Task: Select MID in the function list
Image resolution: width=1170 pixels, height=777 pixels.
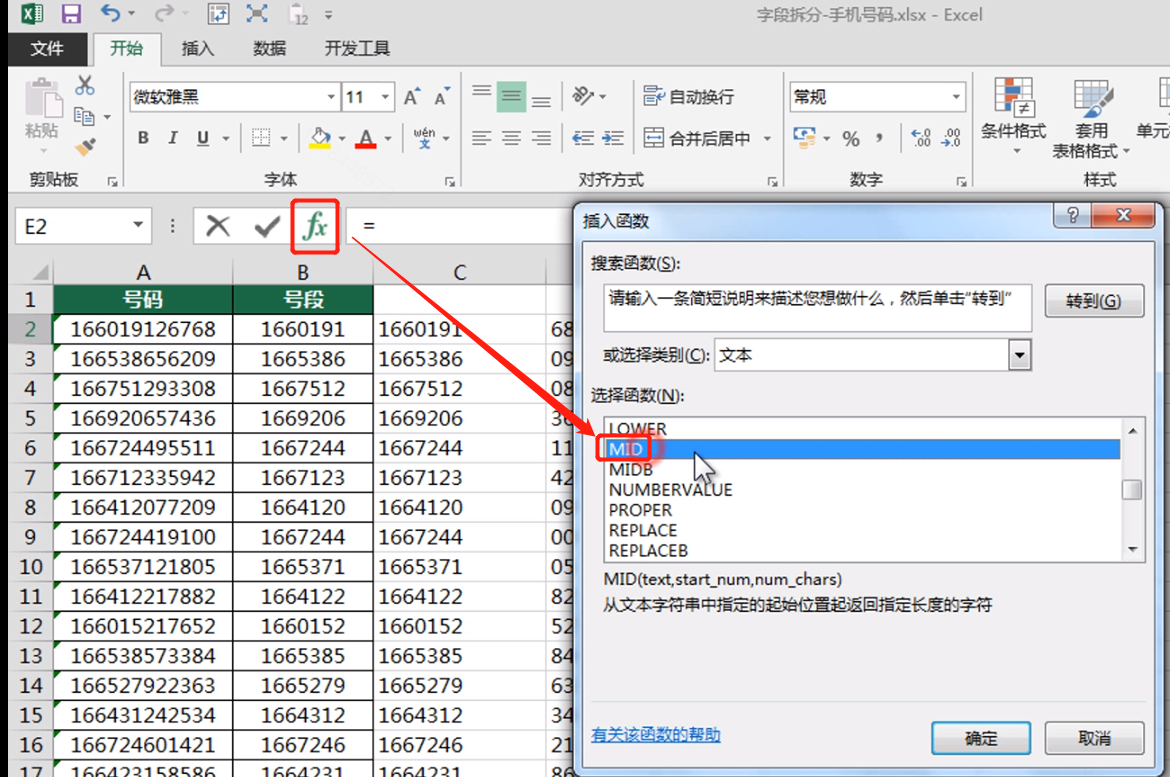Action: 862,449
